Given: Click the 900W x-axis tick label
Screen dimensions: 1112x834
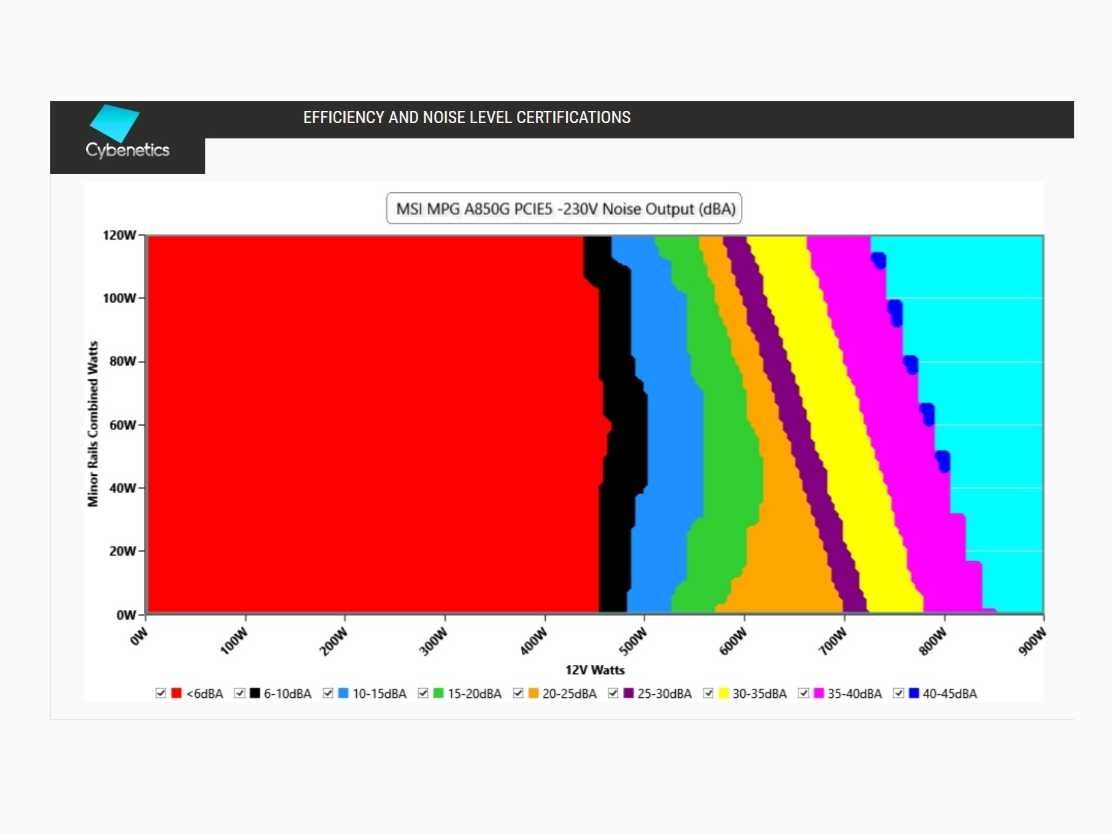Looking at the screenshot, I should 1032,641.
